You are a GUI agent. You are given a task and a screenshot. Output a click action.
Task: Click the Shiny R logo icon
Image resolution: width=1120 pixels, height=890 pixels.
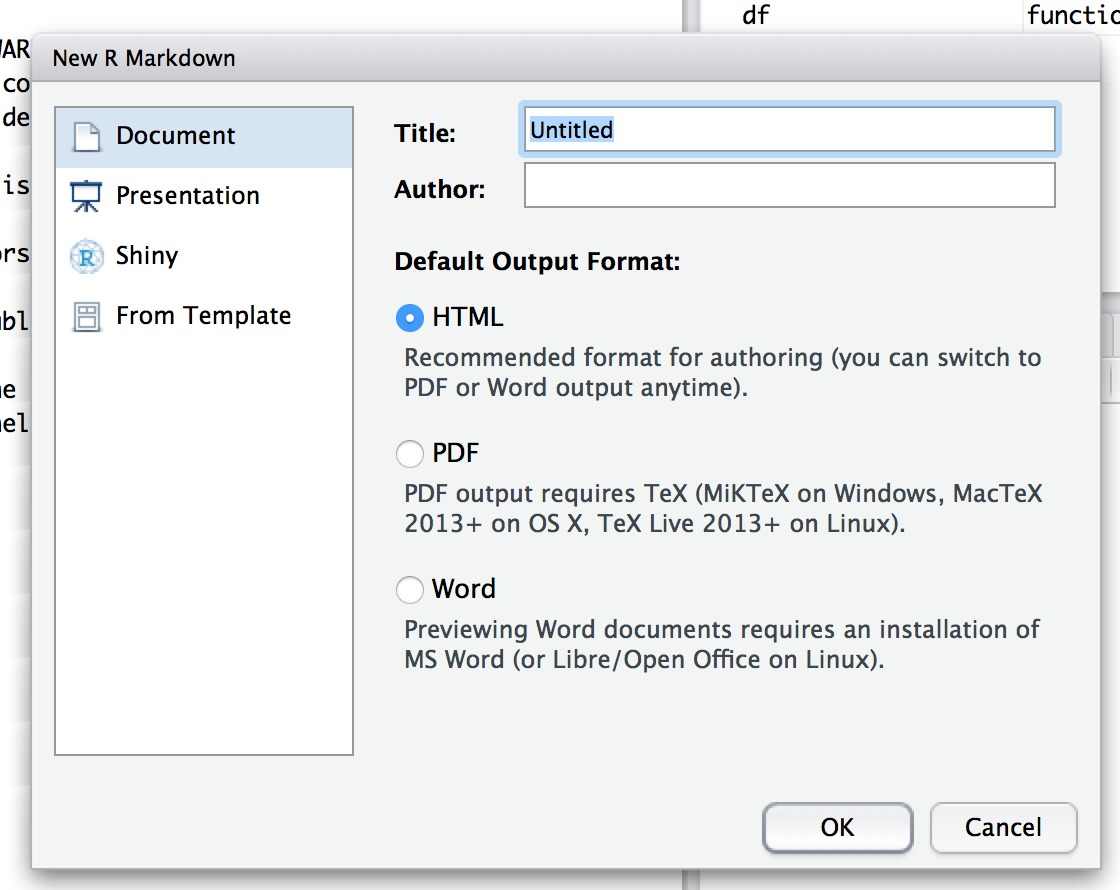pos(86,256)
